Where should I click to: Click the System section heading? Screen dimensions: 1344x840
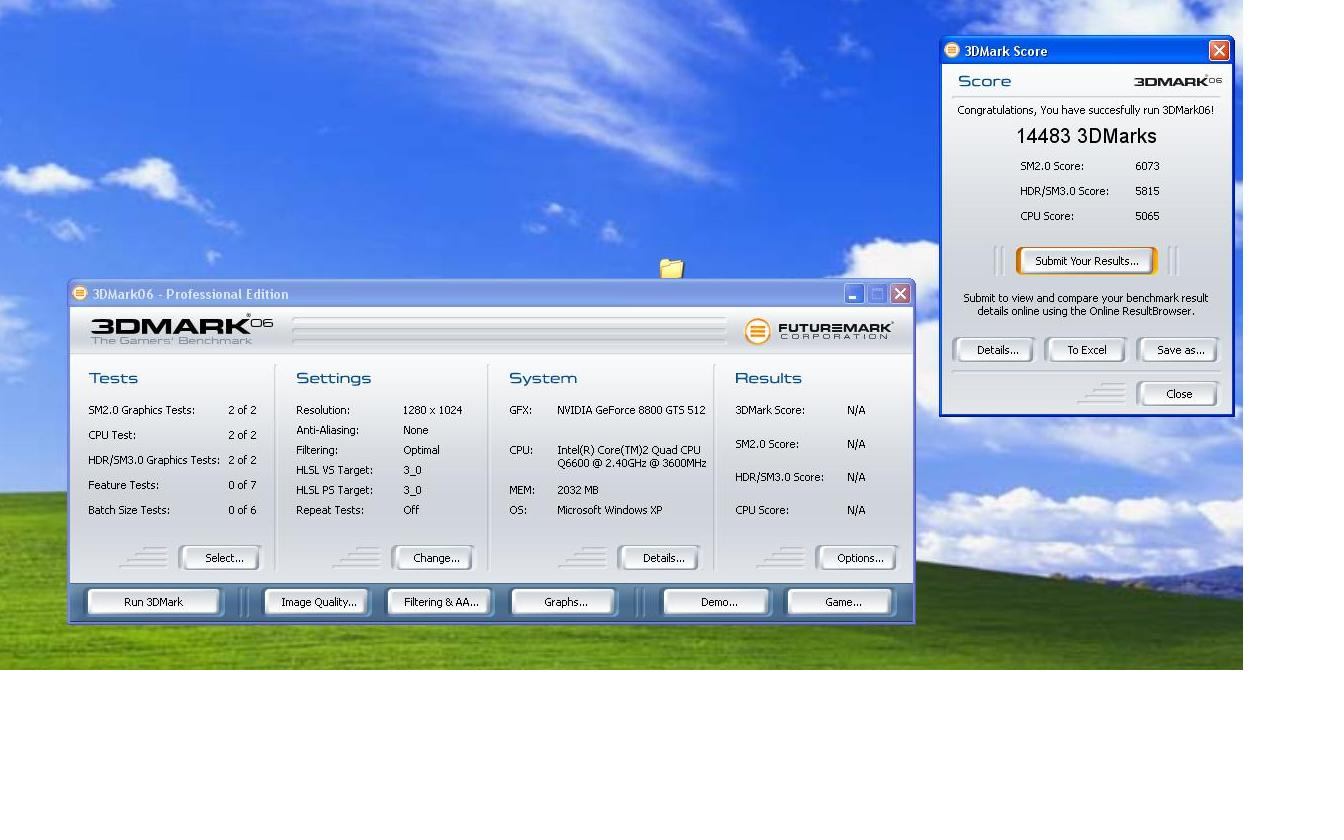point(543,378)
